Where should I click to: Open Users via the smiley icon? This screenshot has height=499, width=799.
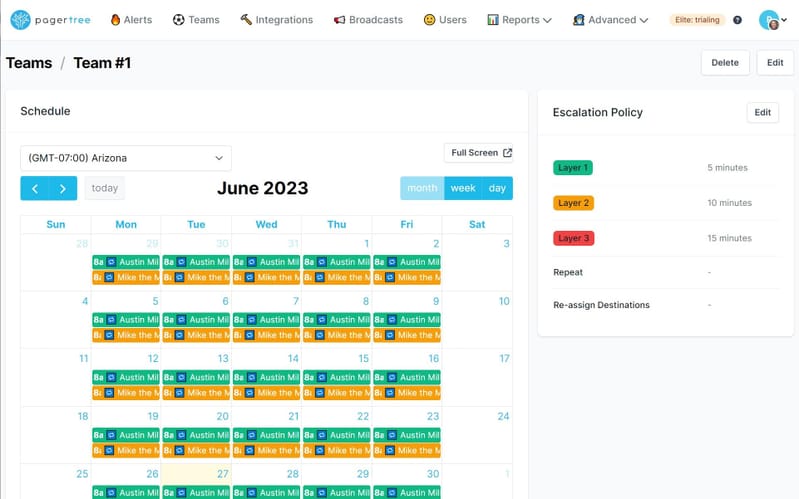429,19
